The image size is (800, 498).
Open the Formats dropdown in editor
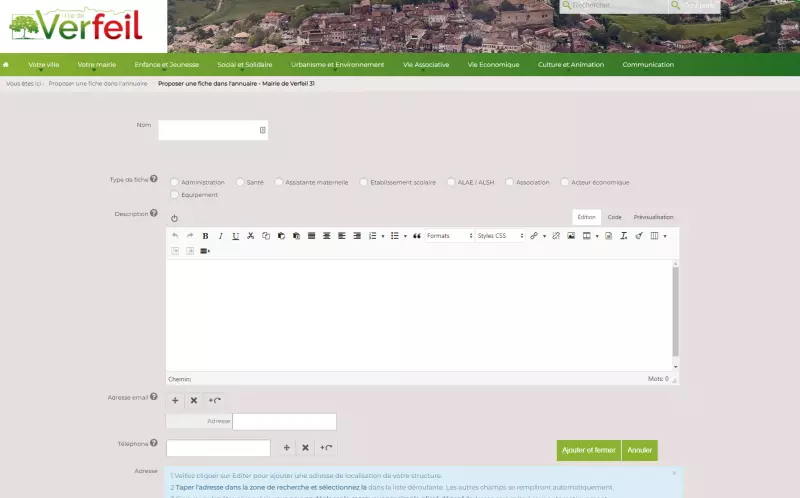coord(449,236)
